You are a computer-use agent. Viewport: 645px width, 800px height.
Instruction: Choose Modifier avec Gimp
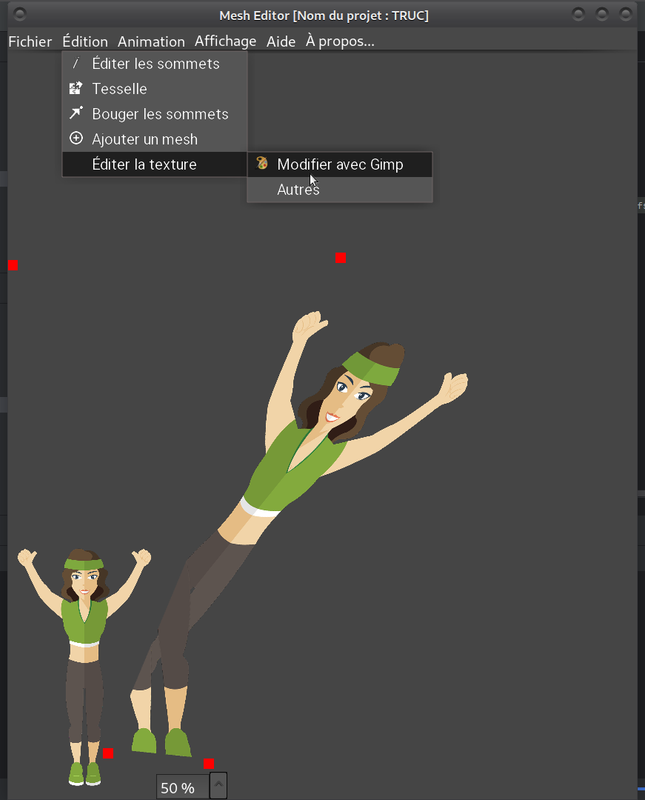pyautogui.click(x=340, y=164)
